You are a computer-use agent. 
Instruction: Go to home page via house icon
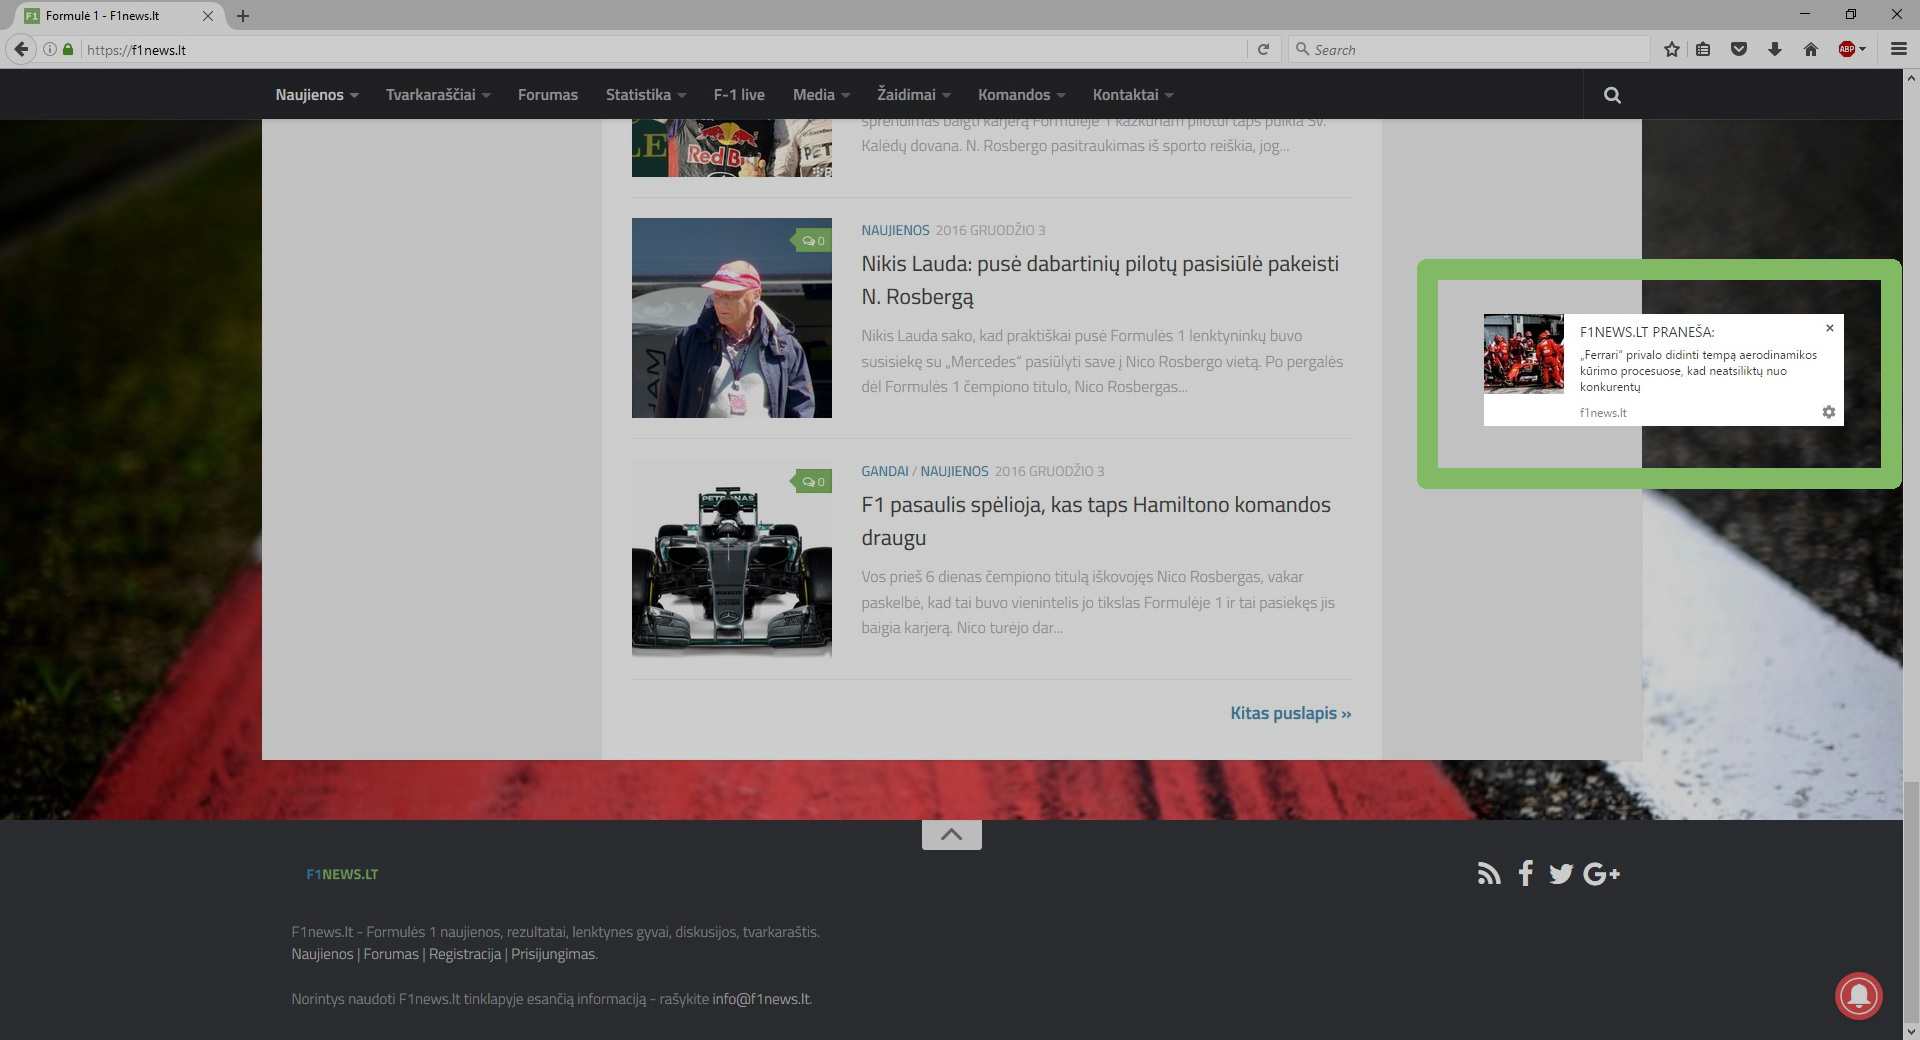pyautogui.click(x=1811, y=49)
